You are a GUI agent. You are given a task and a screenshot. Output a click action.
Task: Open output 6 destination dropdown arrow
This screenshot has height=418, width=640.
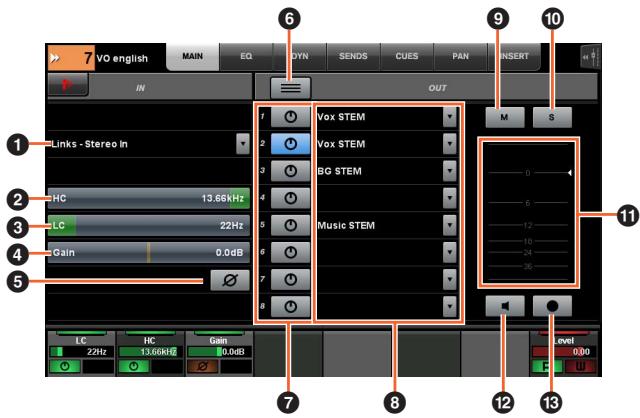pyautogui.click(x=449, y=253)
